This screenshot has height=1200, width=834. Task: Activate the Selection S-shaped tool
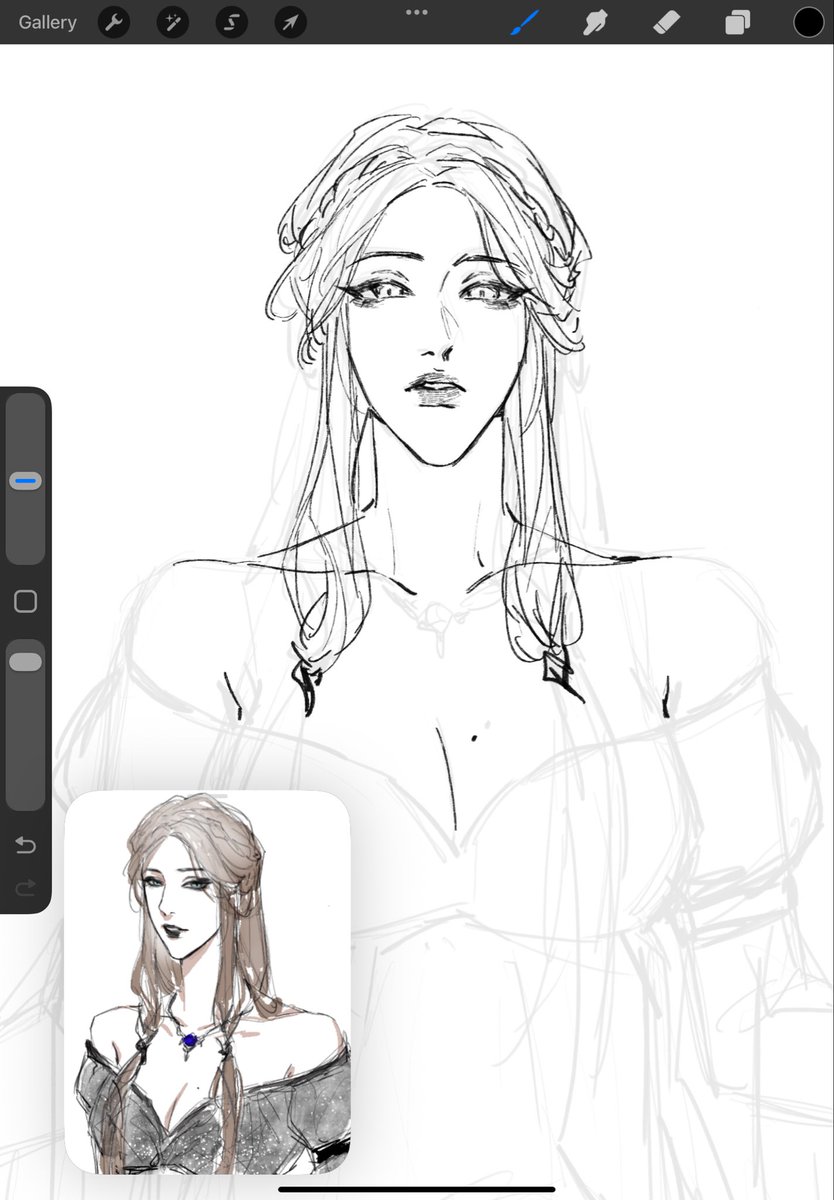[231, 22]
